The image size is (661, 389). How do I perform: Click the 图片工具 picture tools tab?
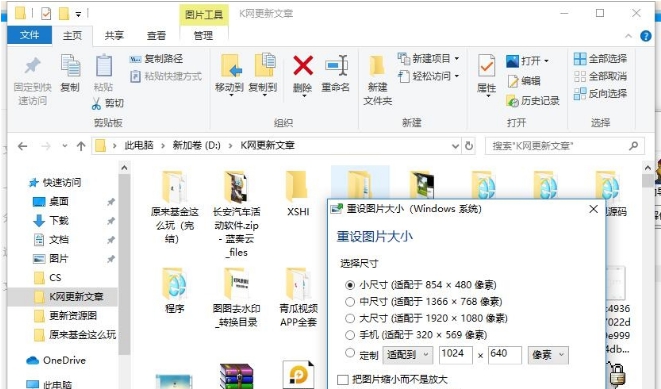coord(204,15)
